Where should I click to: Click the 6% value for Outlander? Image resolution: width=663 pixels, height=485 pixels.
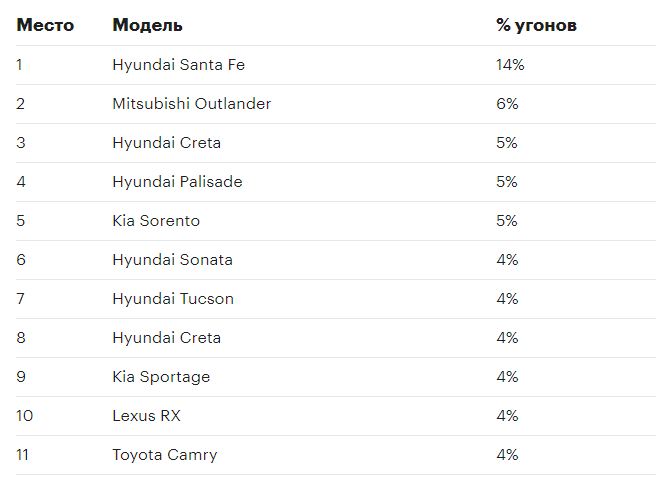(507, 104)
